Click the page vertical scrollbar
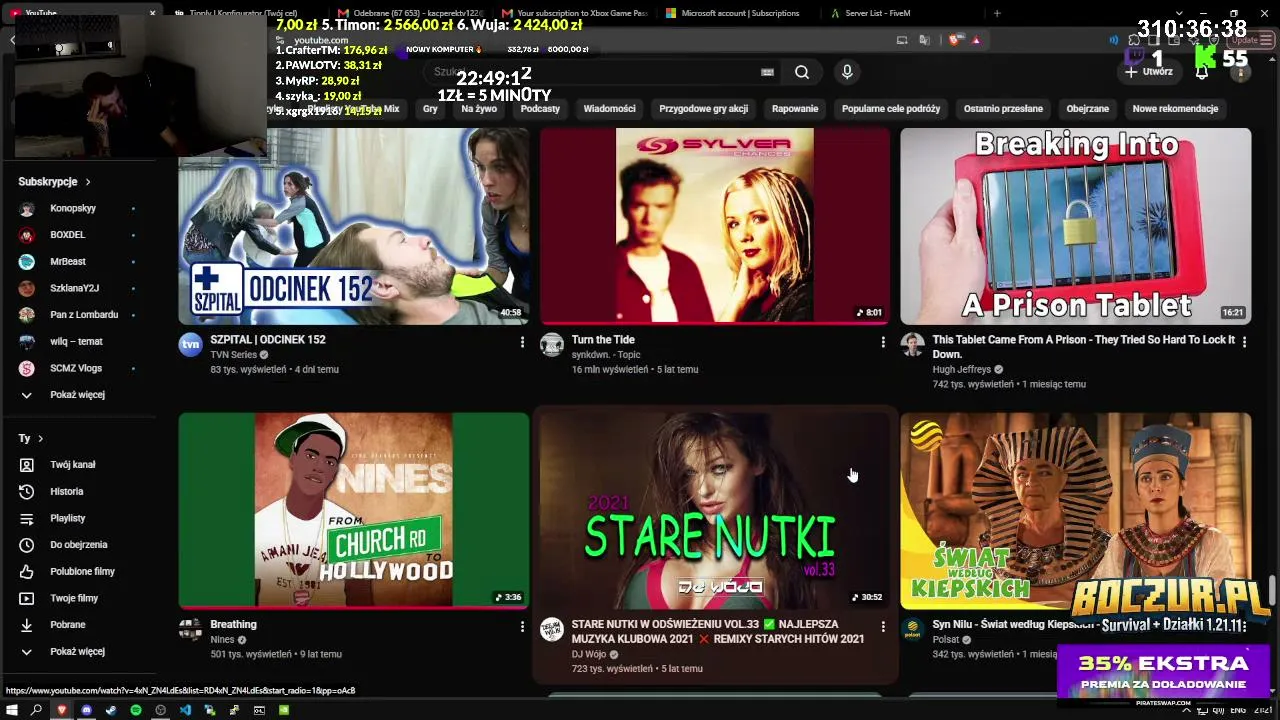This screenshot has width=1280, height=720. tap(1272, 590)
